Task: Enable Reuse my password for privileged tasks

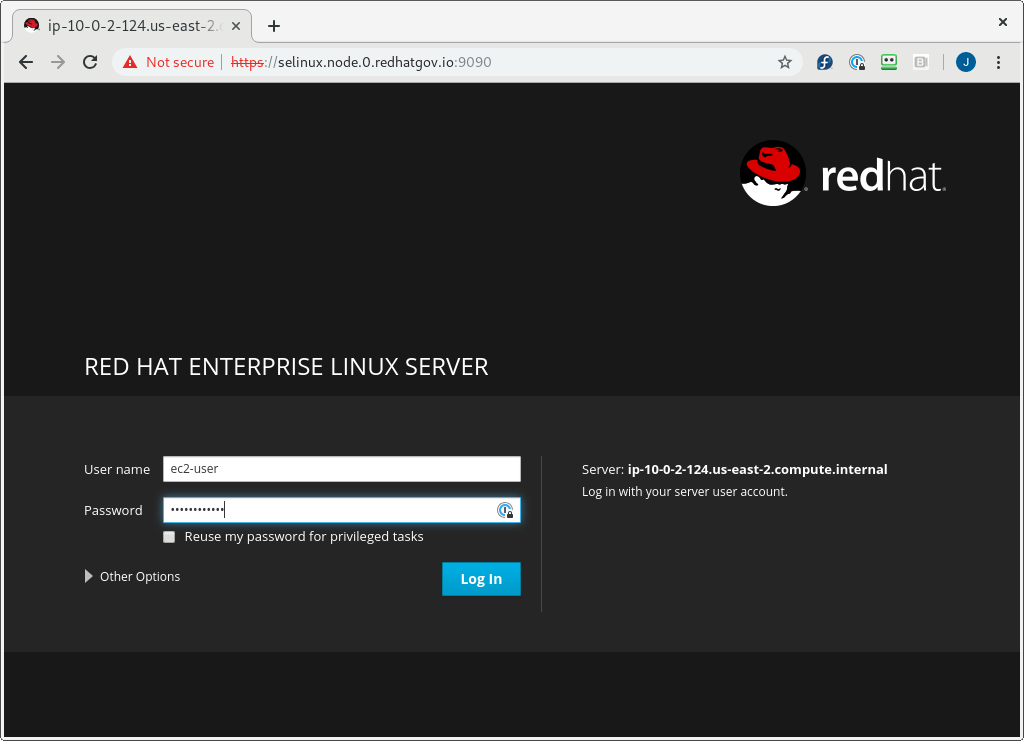Action: [169, 537]
